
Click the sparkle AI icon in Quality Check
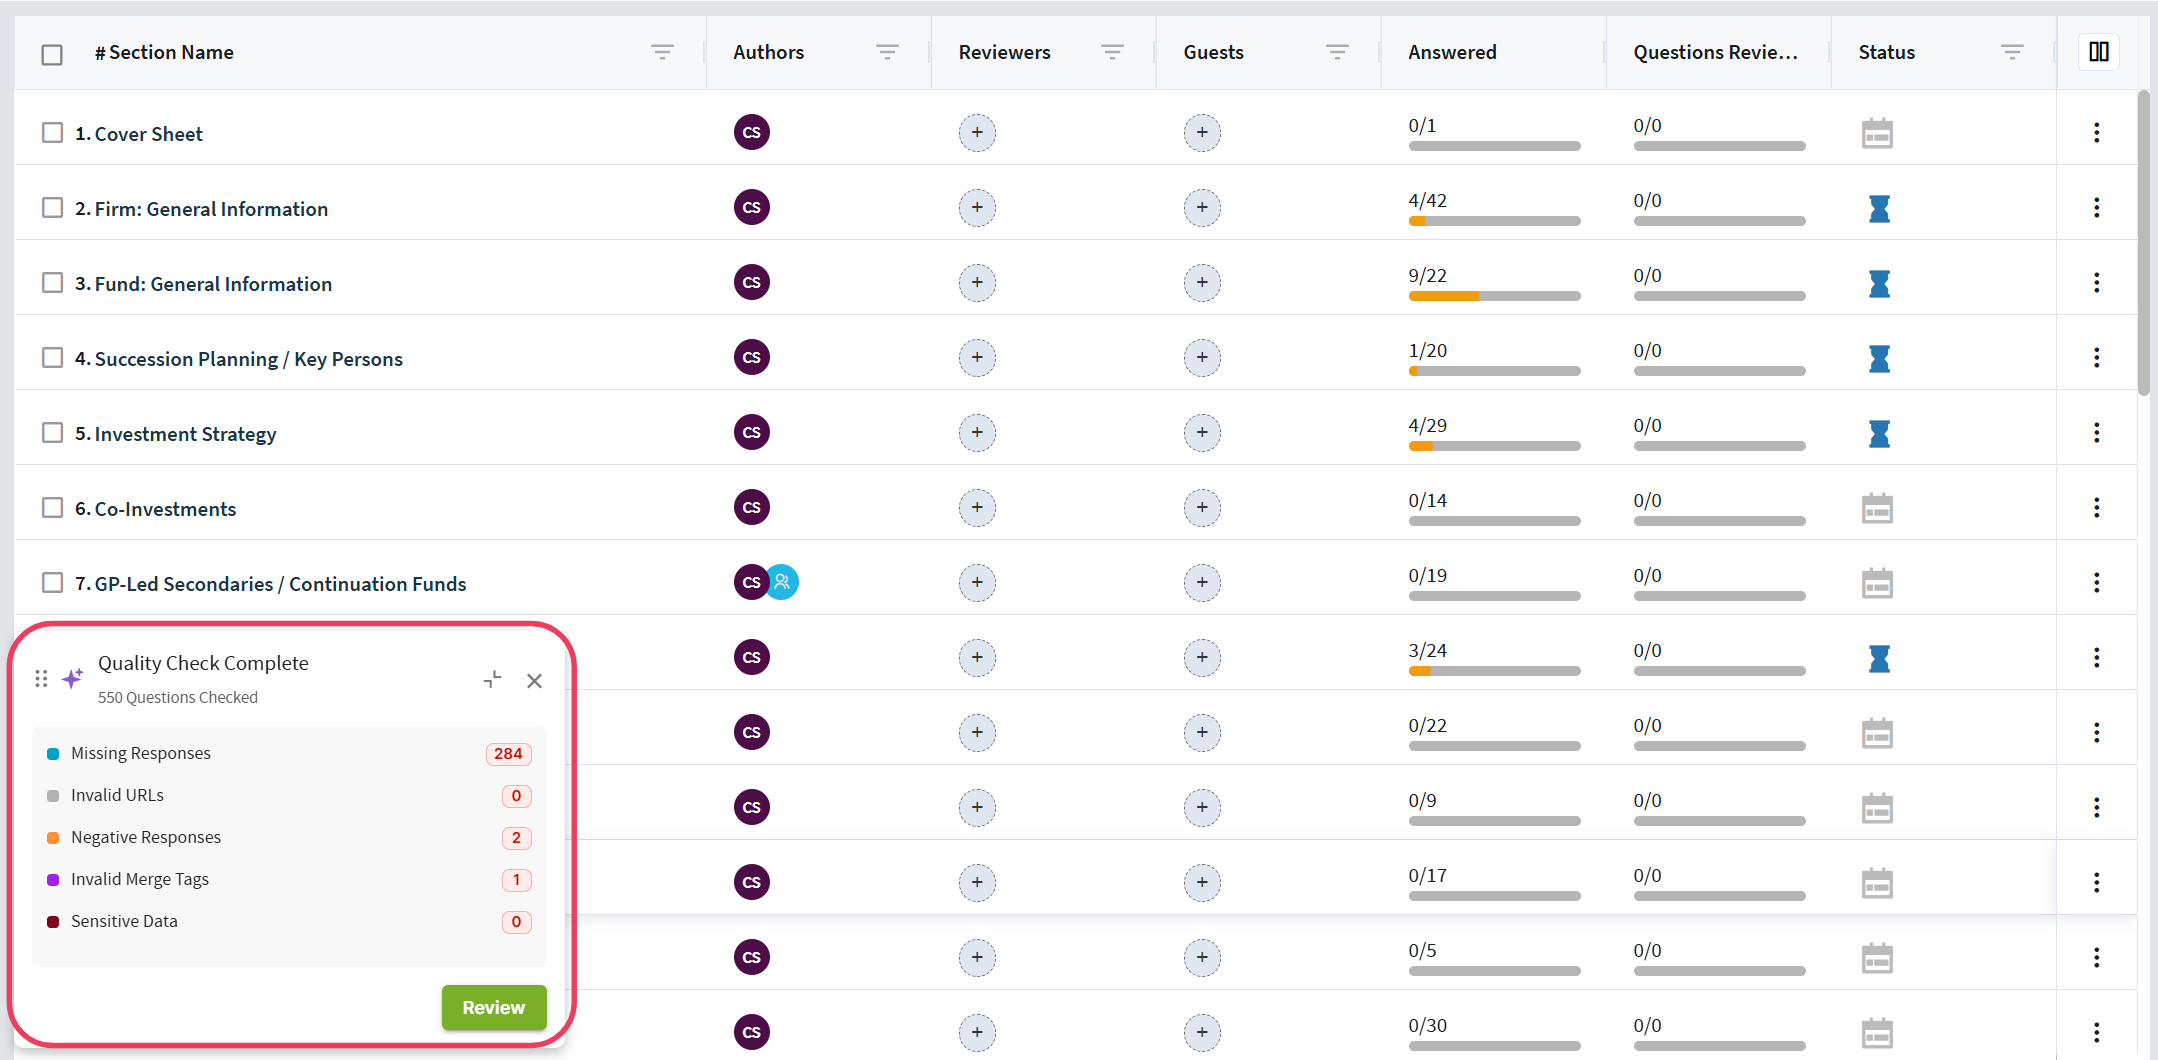[x=73, y=678]
